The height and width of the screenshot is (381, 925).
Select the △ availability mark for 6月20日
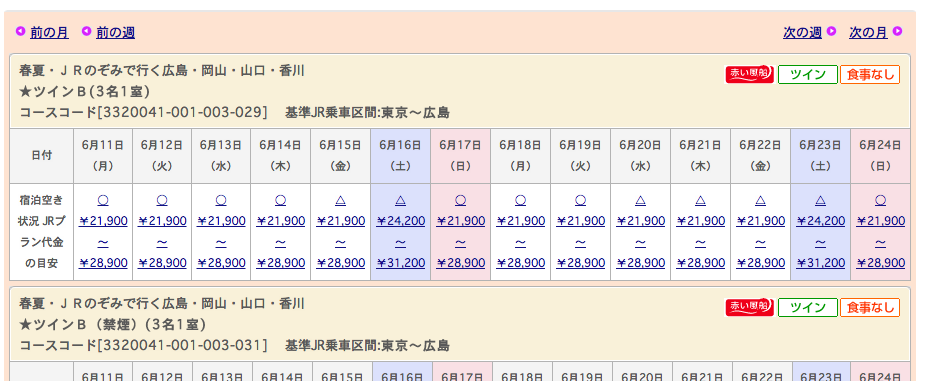click(641, 201)
